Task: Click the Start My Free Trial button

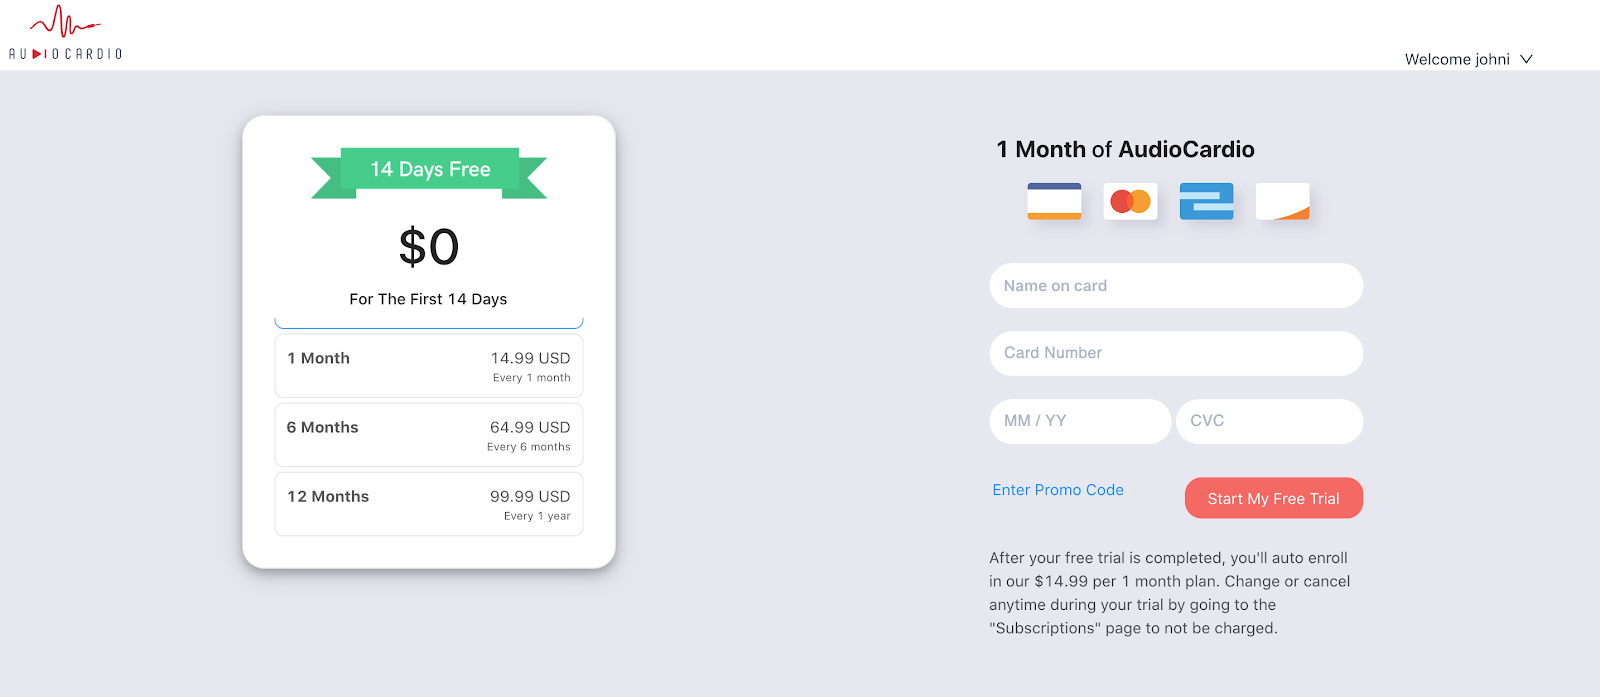Action: (1274, 498)
